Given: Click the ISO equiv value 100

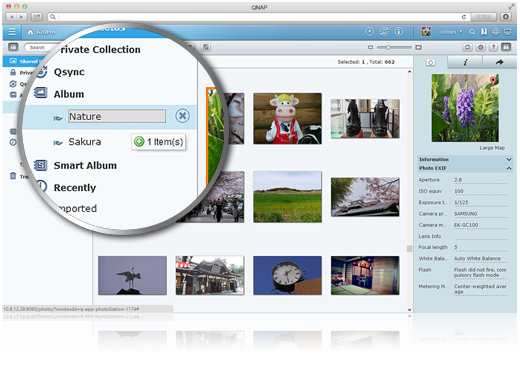Looking at the screenshot, I should pos(459,191).
